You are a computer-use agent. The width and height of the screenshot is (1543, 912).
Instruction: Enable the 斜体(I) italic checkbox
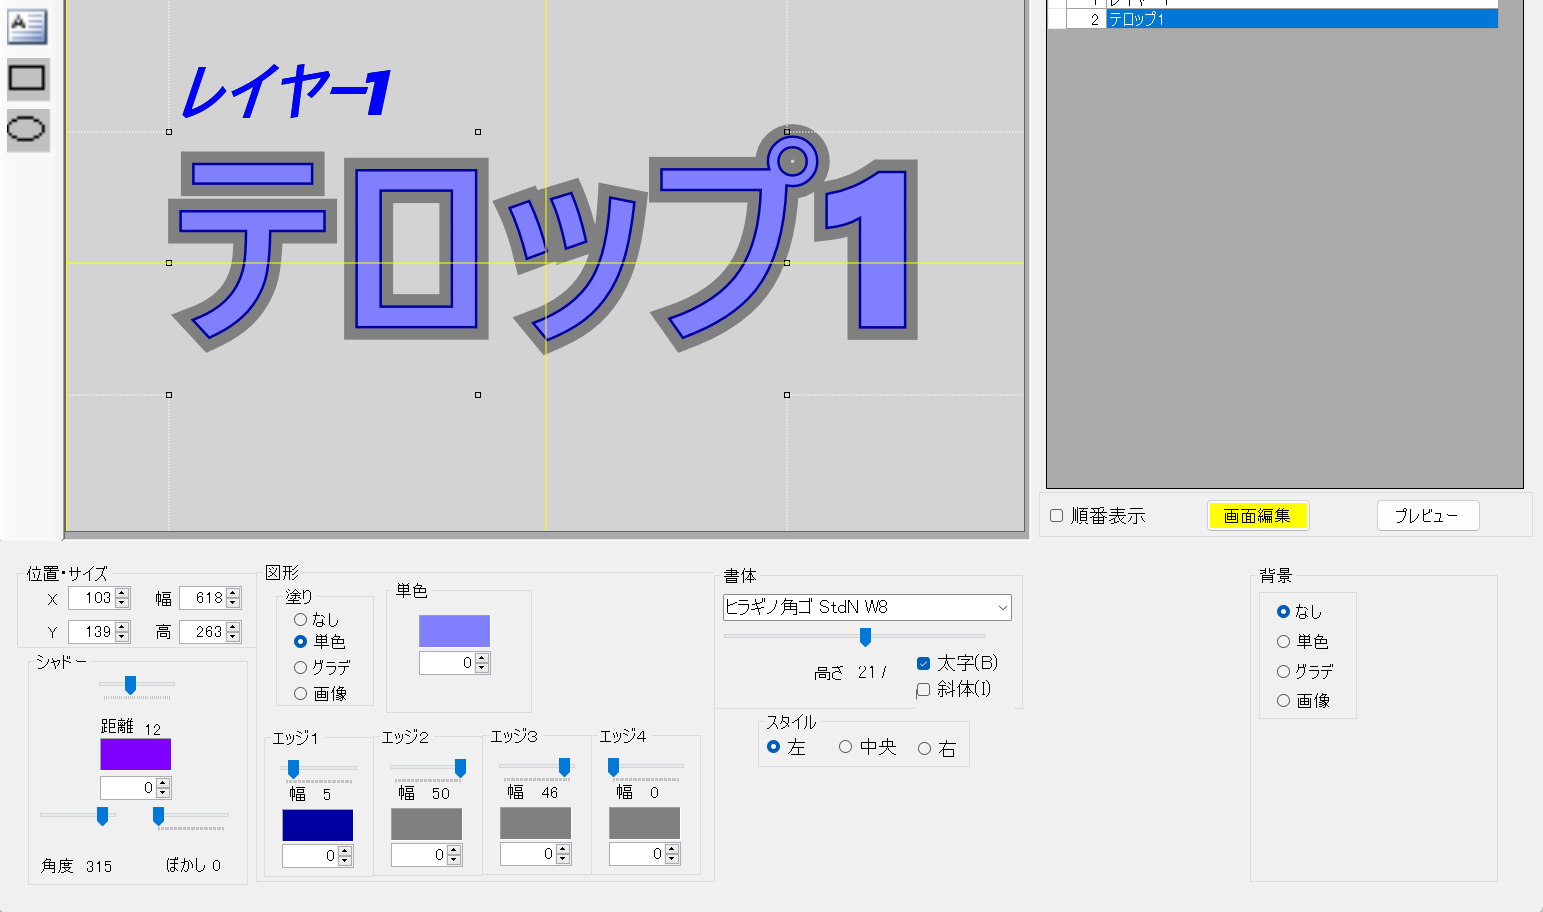pyautogui.click(x=923, y=689)
